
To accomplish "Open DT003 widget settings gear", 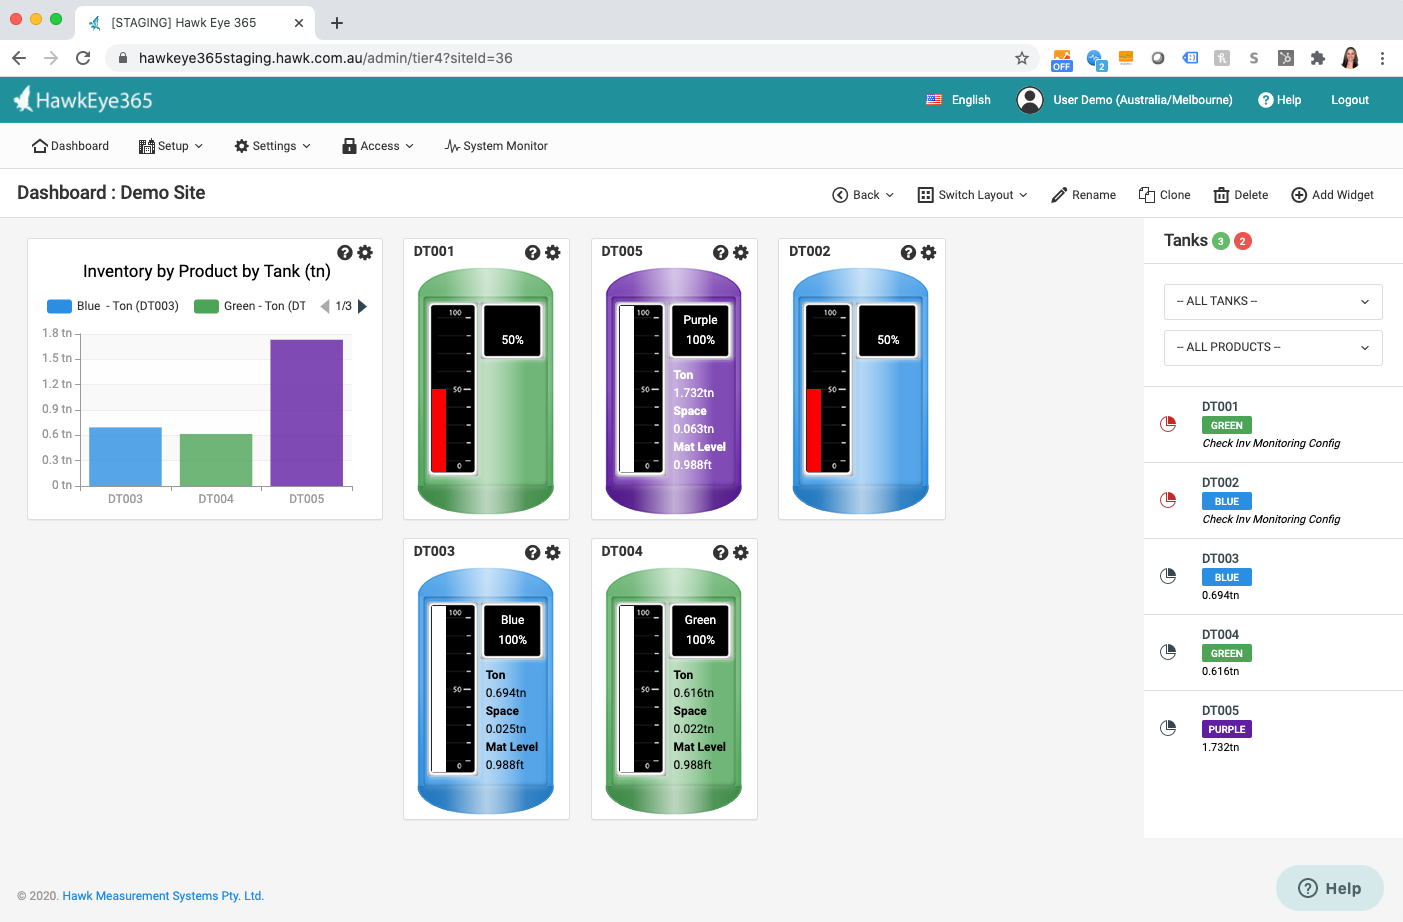I will [x=553, y=553].
